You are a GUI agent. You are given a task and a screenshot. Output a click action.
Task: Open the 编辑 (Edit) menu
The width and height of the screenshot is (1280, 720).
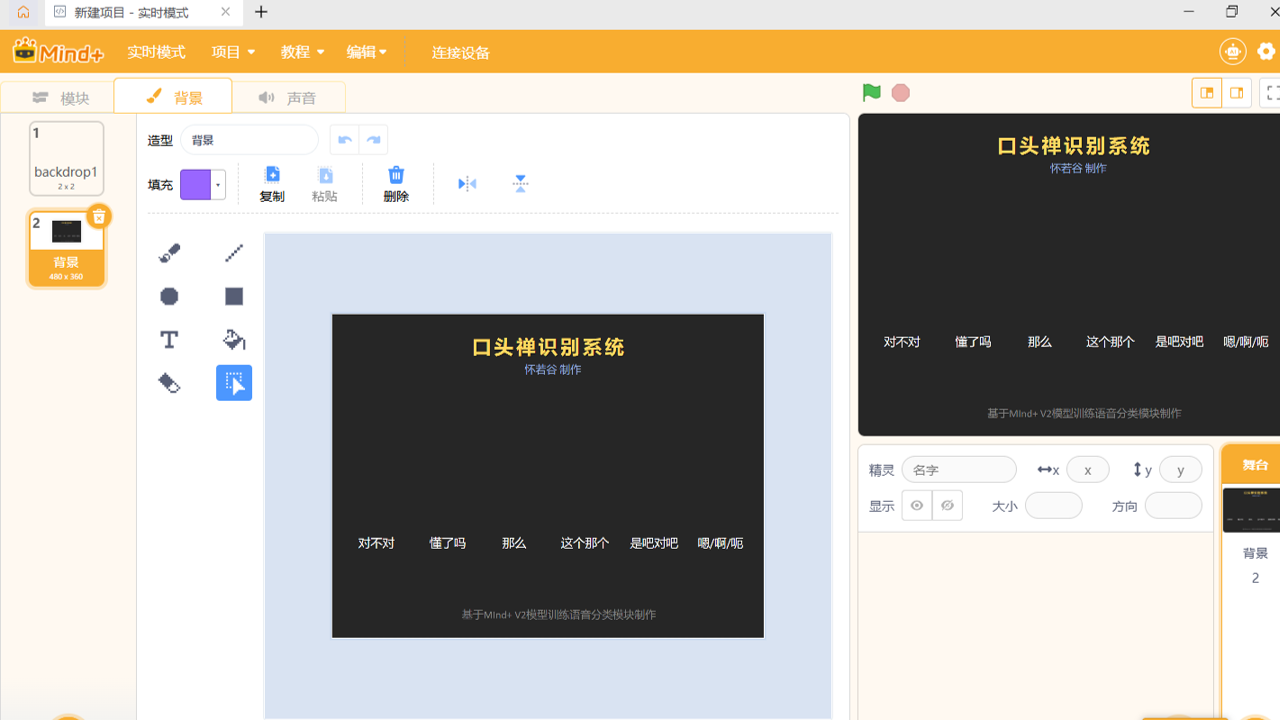point(366,51)
